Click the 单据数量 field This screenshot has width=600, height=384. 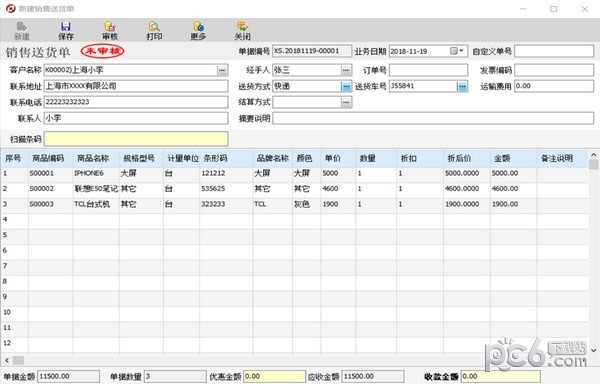[x=175, y=376]
